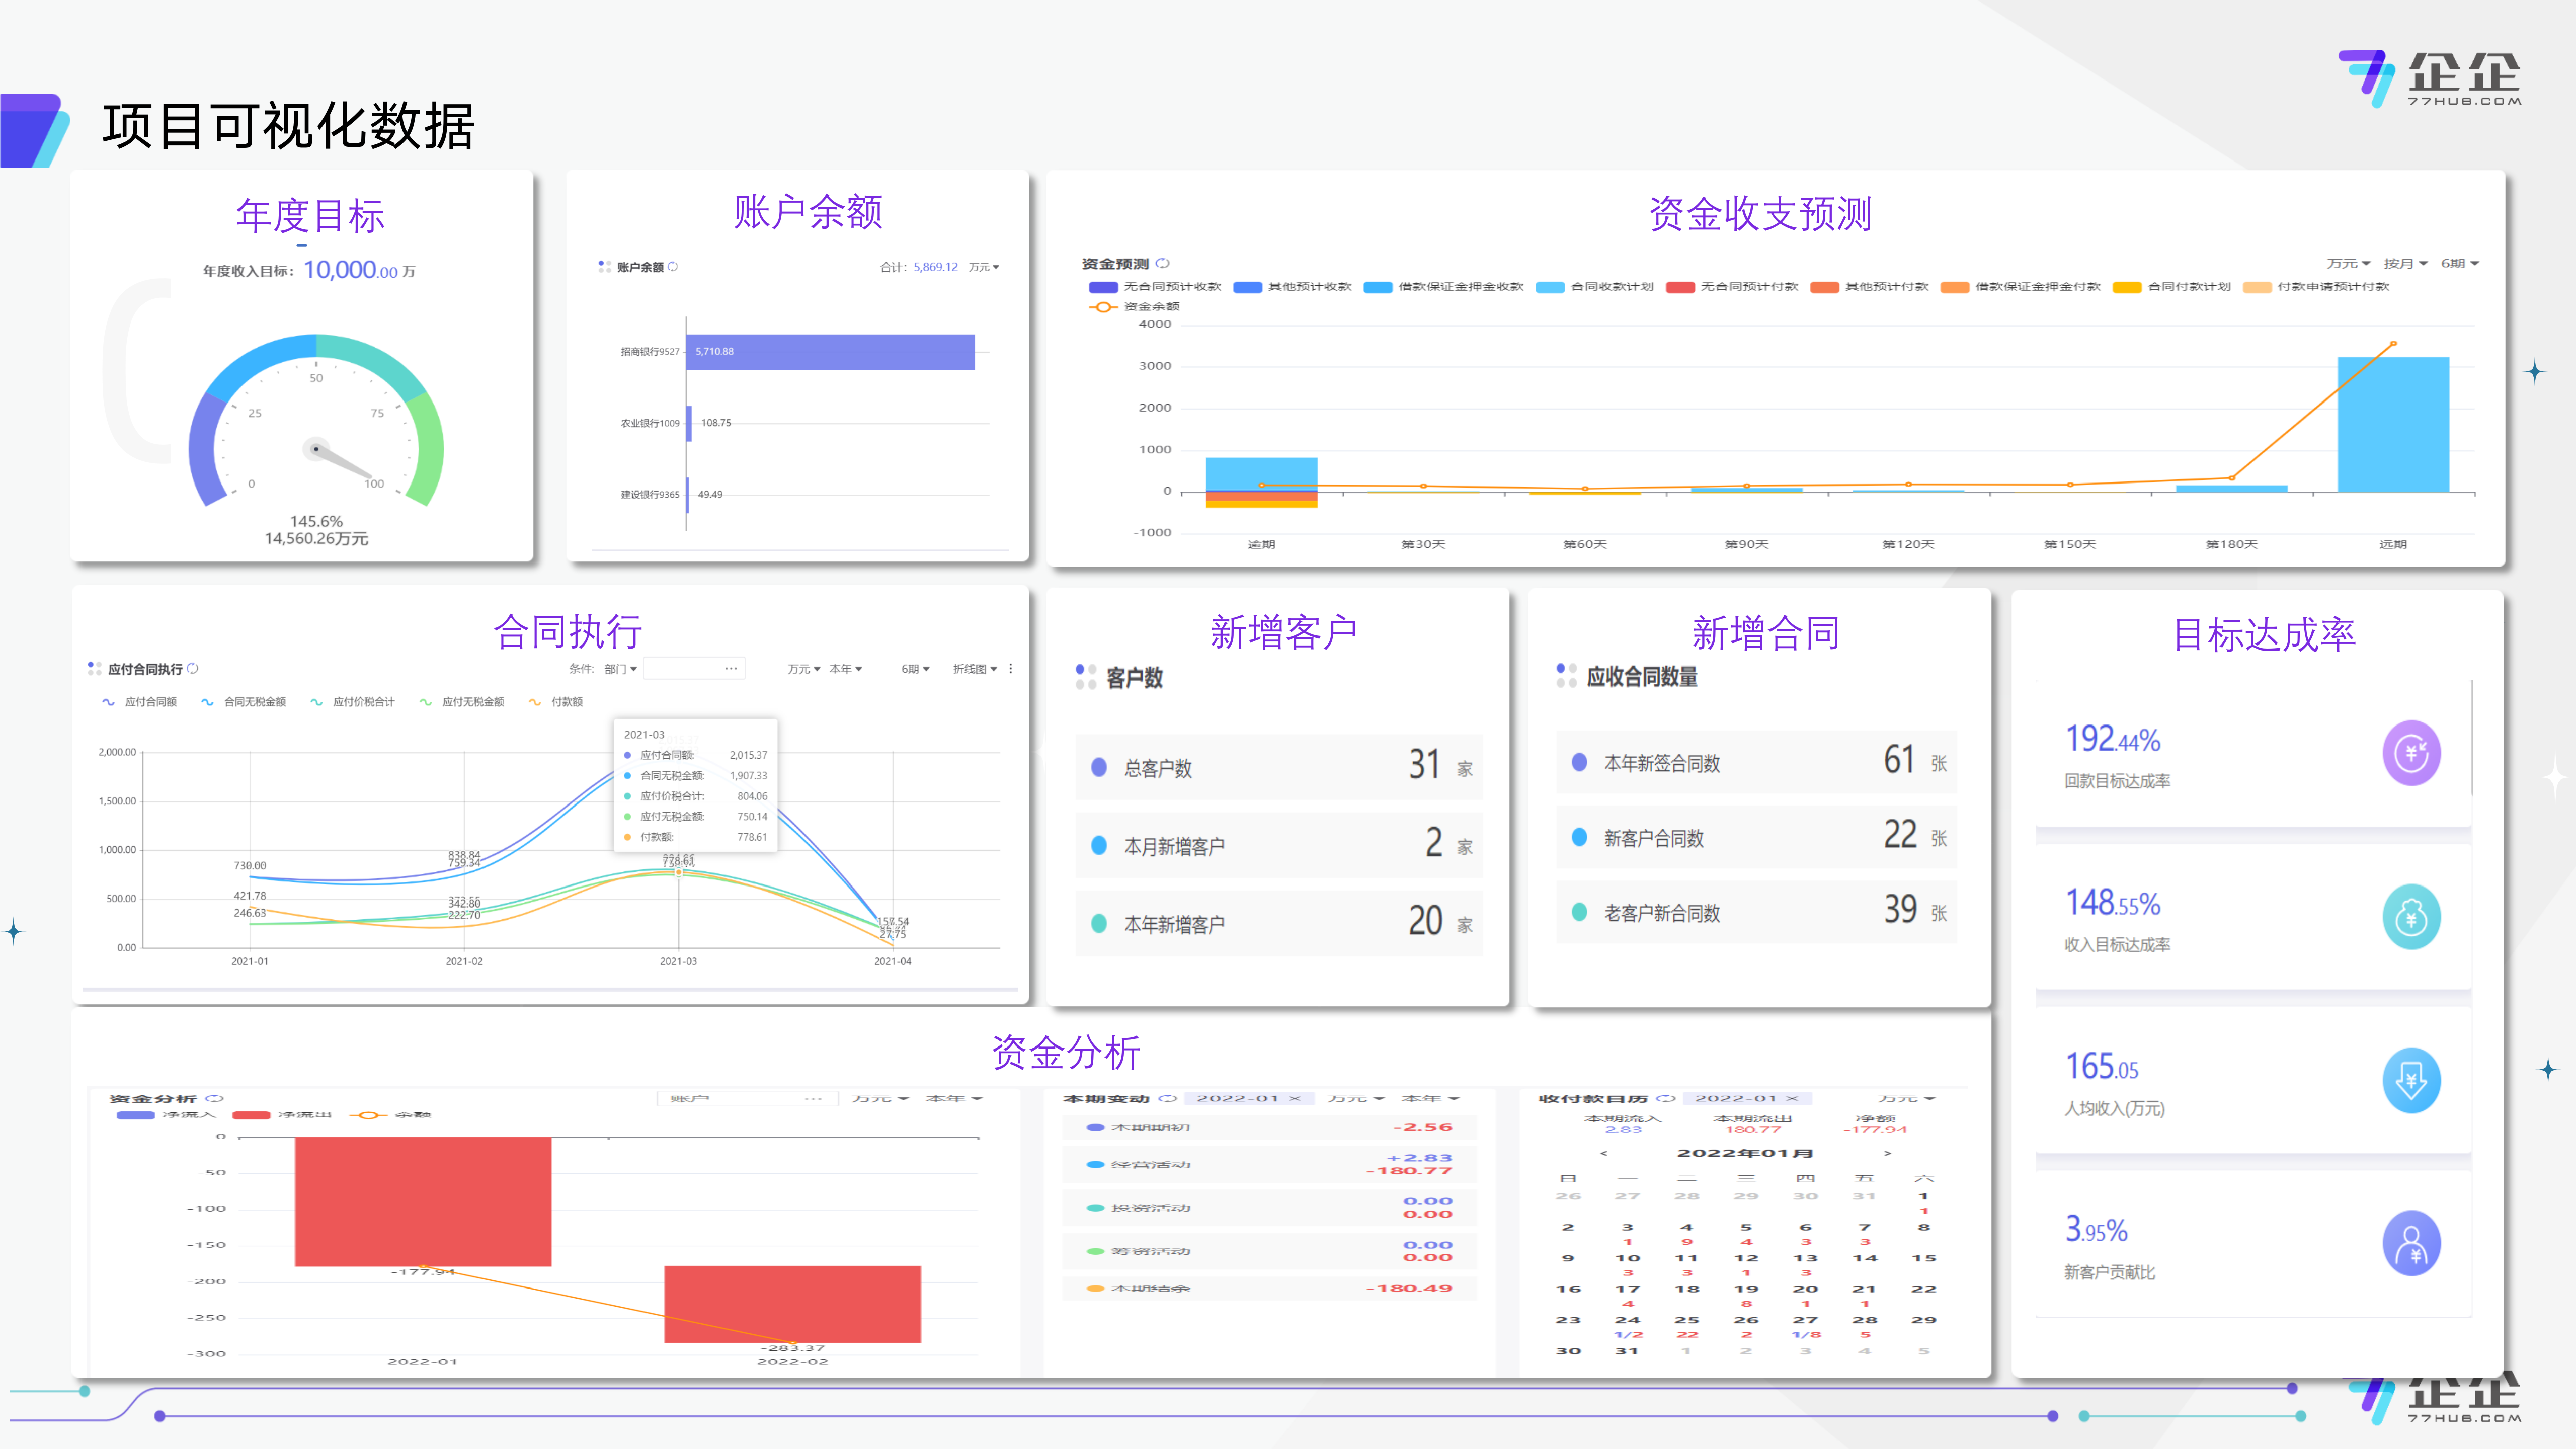This screenshot has height=1449, width=2576.
Task: Refresh the 应付合同执行 chart
Action: pyautogui.click(x=193, y=669)
